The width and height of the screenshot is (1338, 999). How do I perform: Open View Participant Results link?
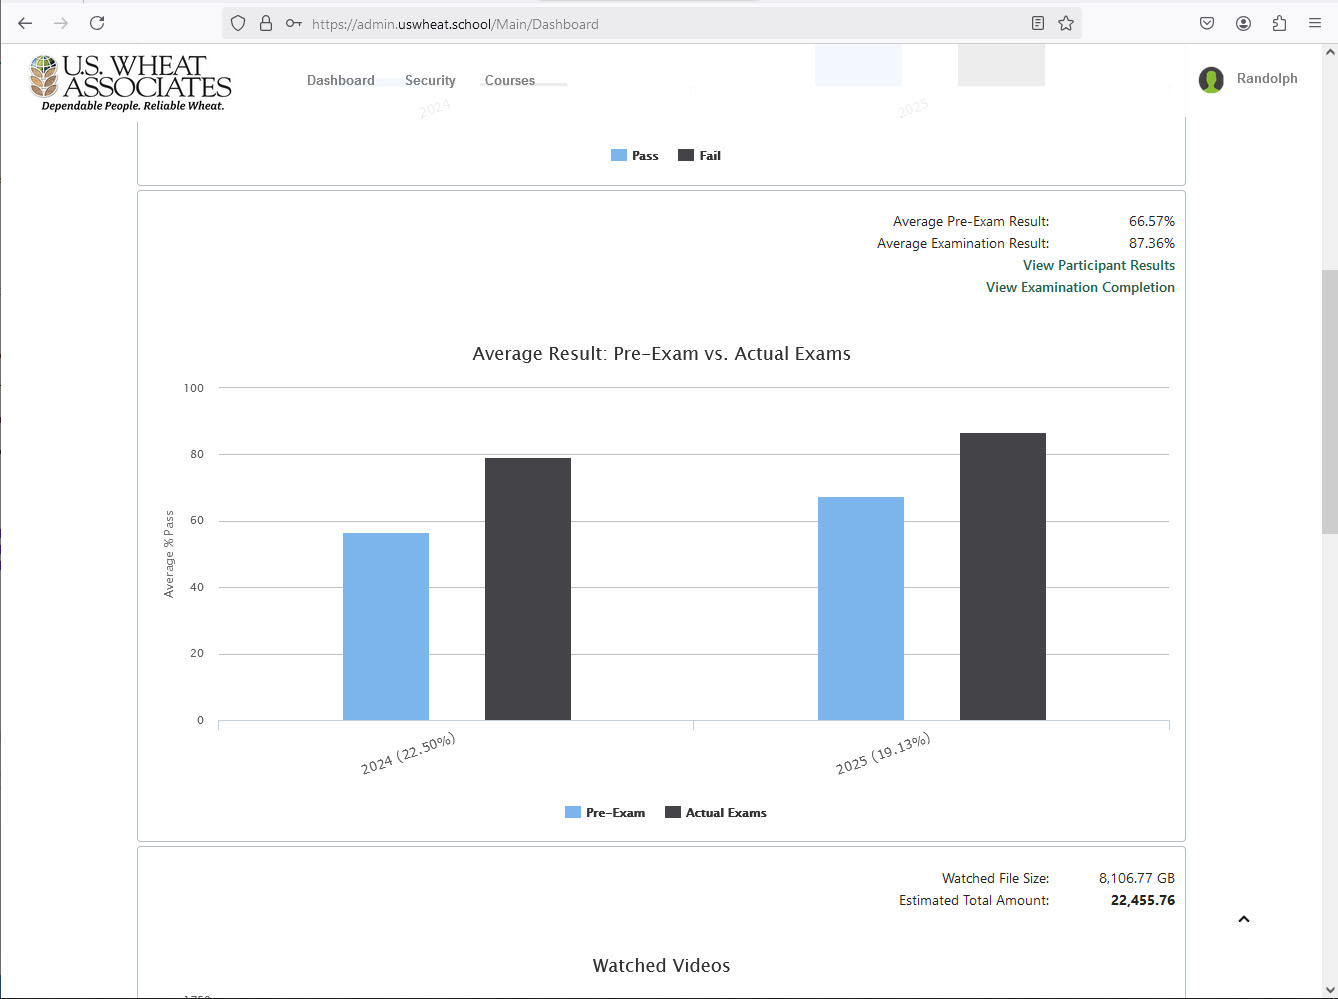1098,265
